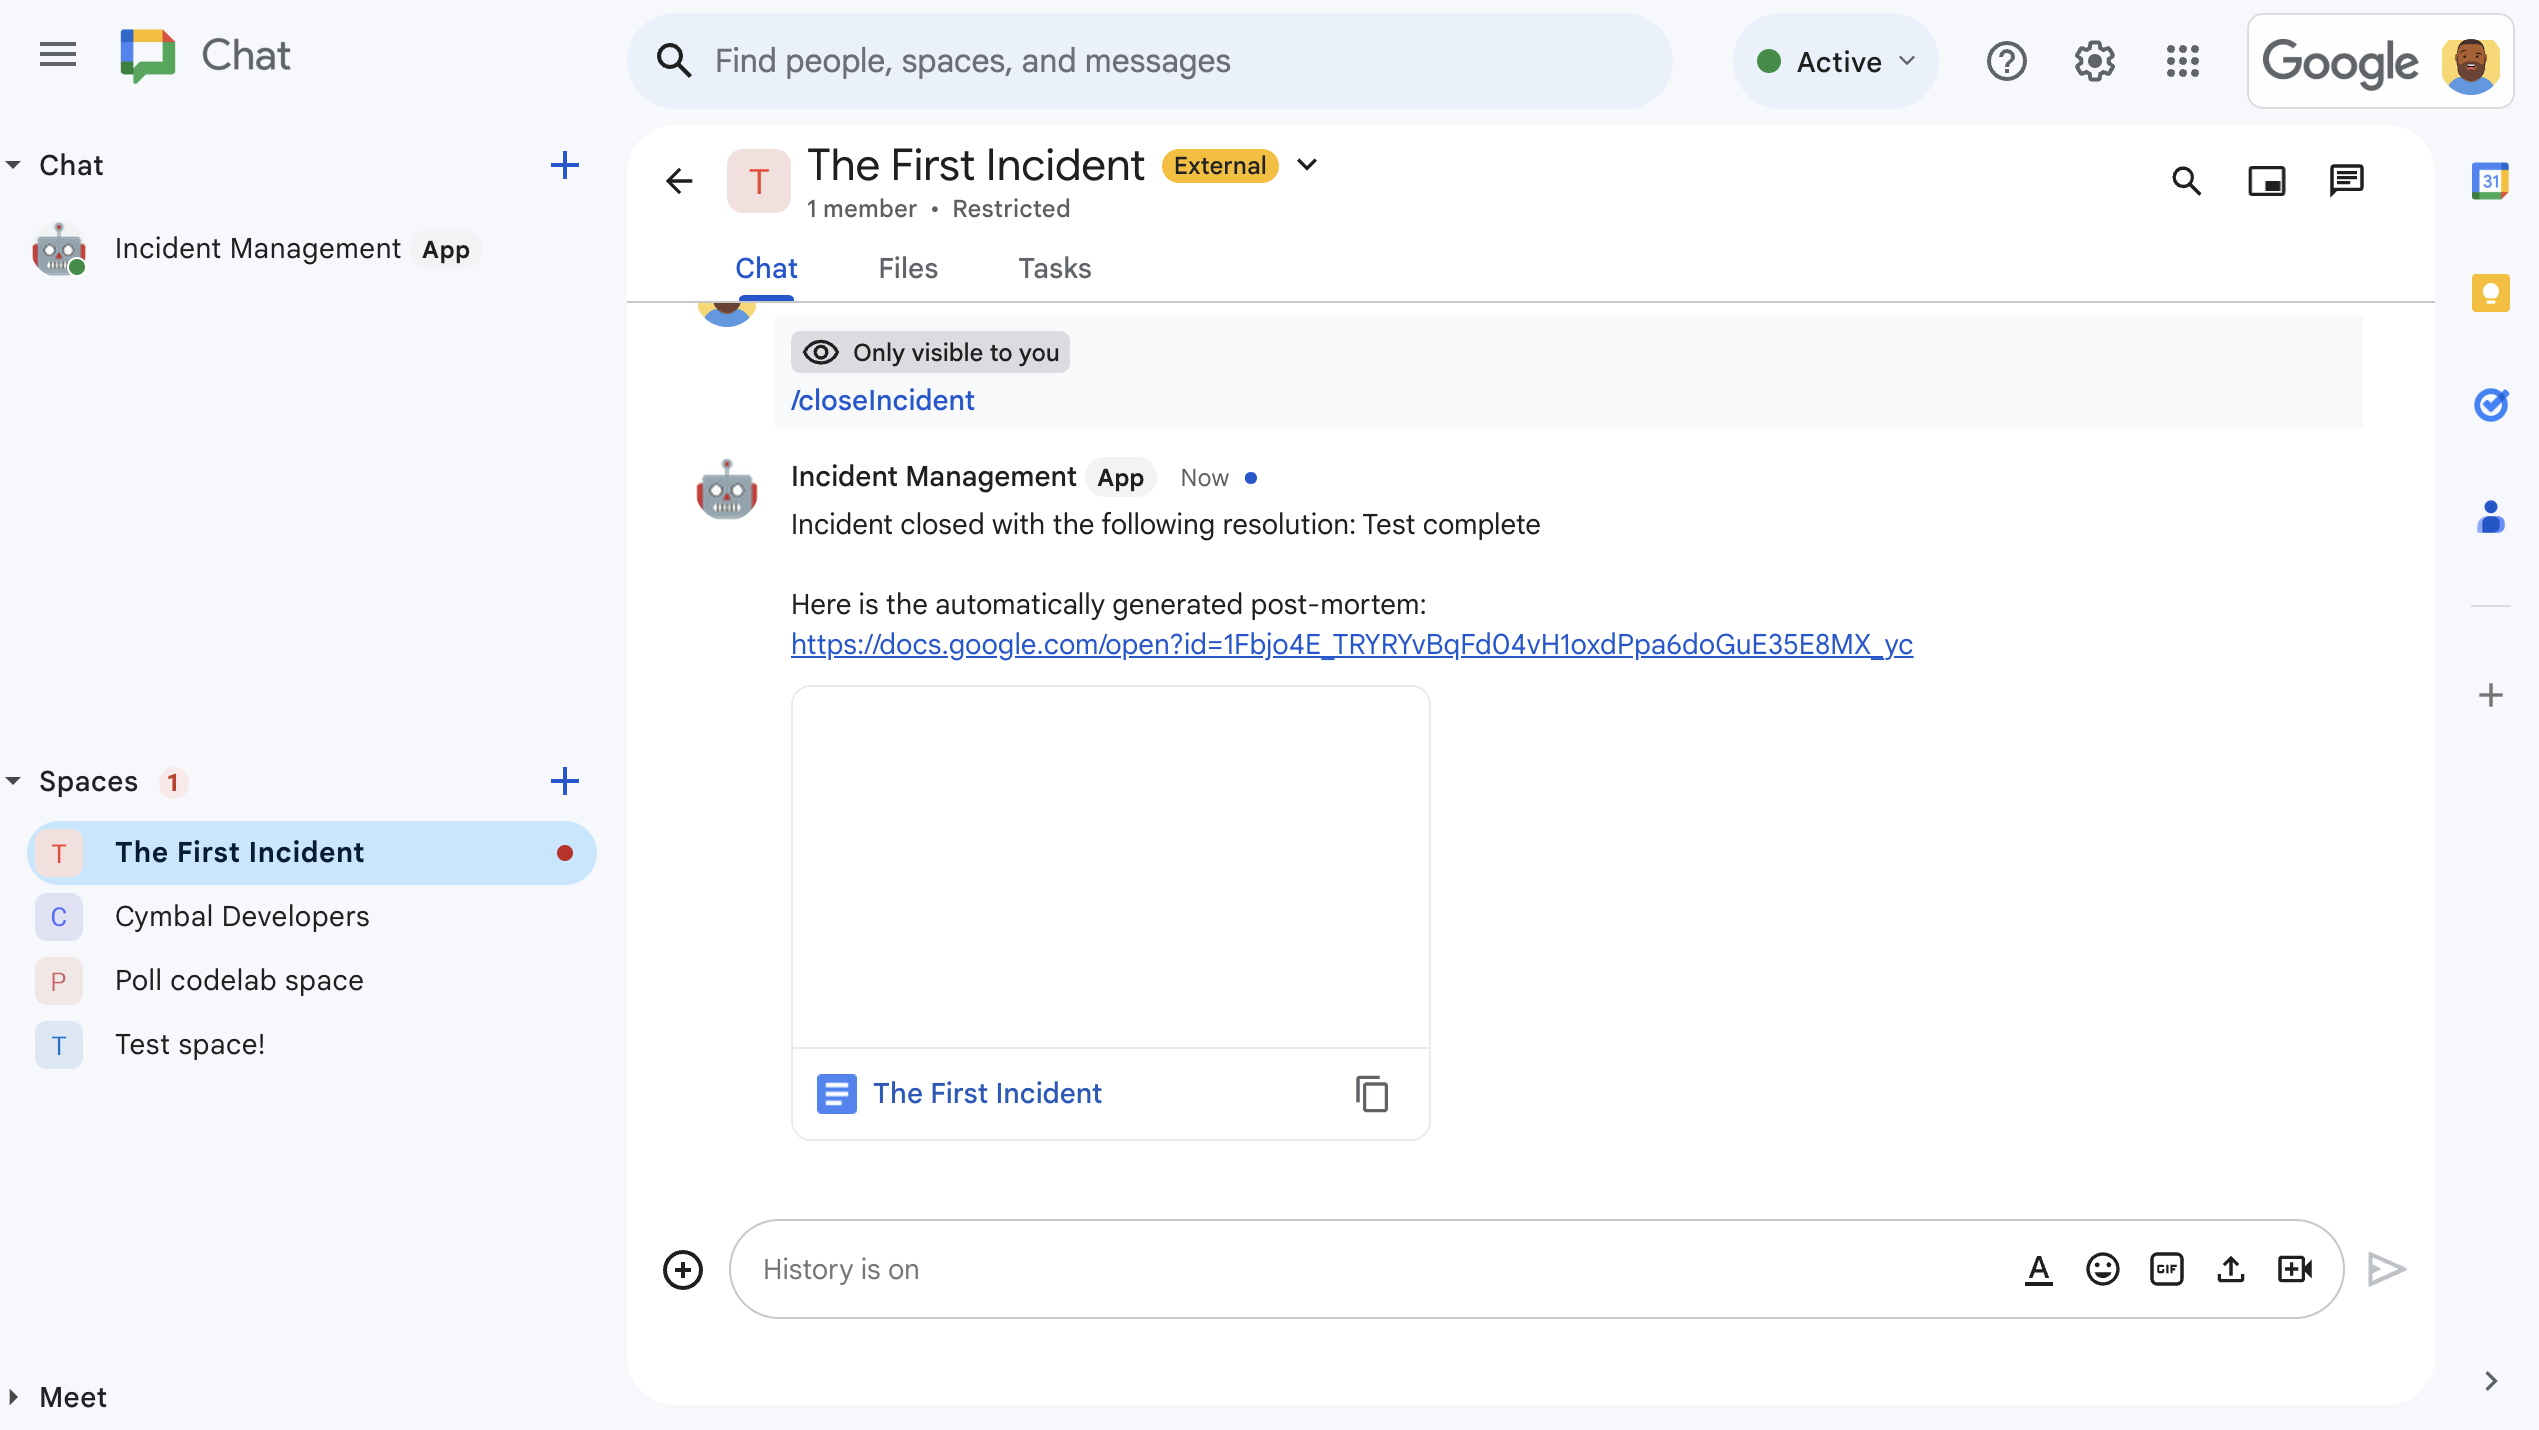The height and width of the screenshot is (1430, 2539).
Task: Expand The First Incident space details
Action: 1306,166
